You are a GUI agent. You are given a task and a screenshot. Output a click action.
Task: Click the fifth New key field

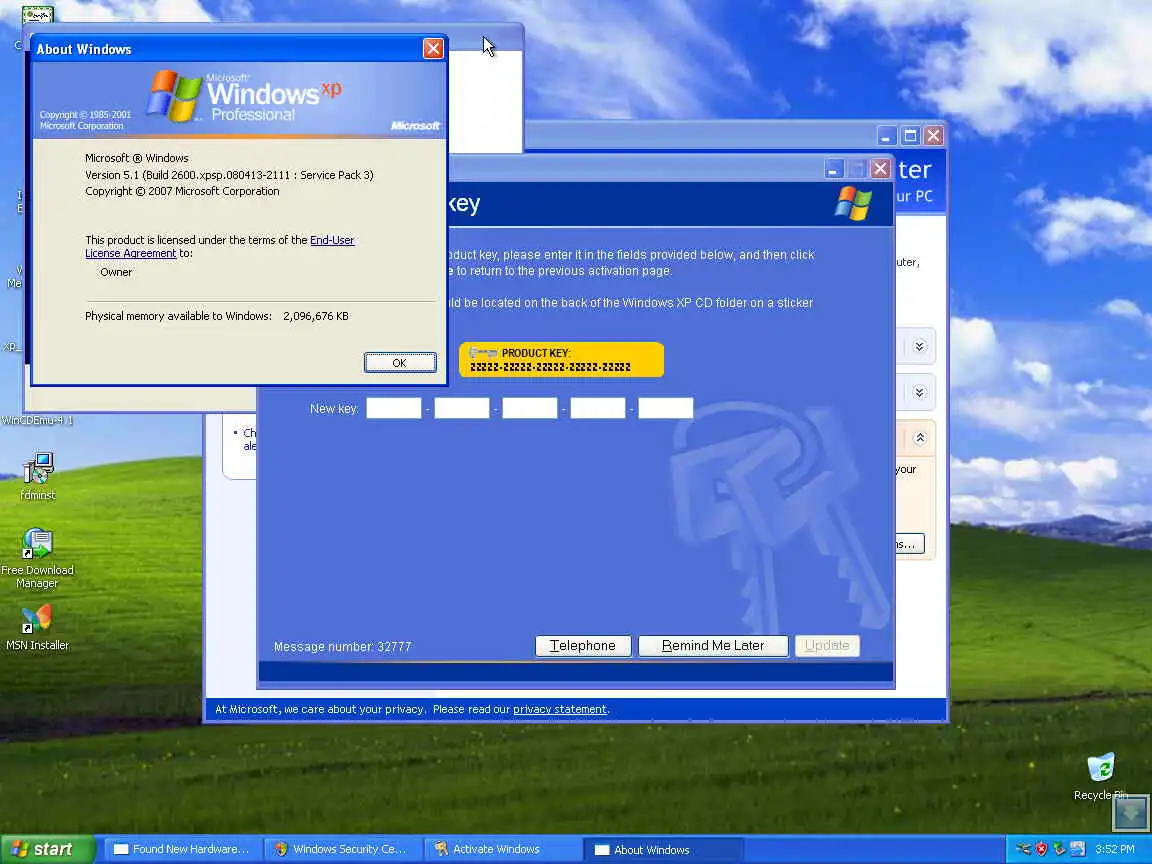pyautogui.click(x=666, y=408)
